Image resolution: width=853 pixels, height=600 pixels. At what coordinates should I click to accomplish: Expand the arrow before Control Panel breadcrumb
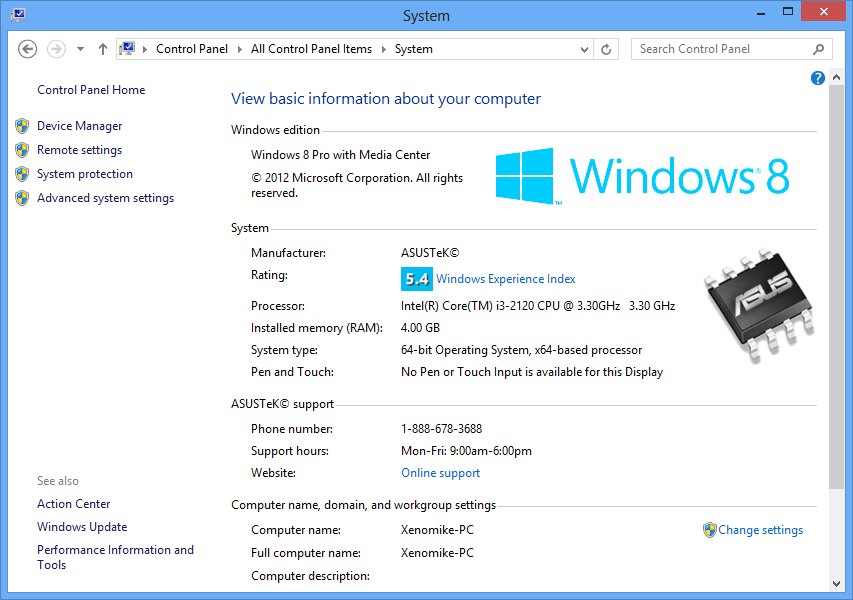point(145,50)
